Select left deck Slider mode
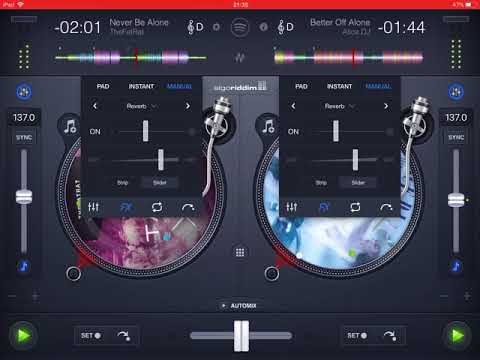 (160, 183)
